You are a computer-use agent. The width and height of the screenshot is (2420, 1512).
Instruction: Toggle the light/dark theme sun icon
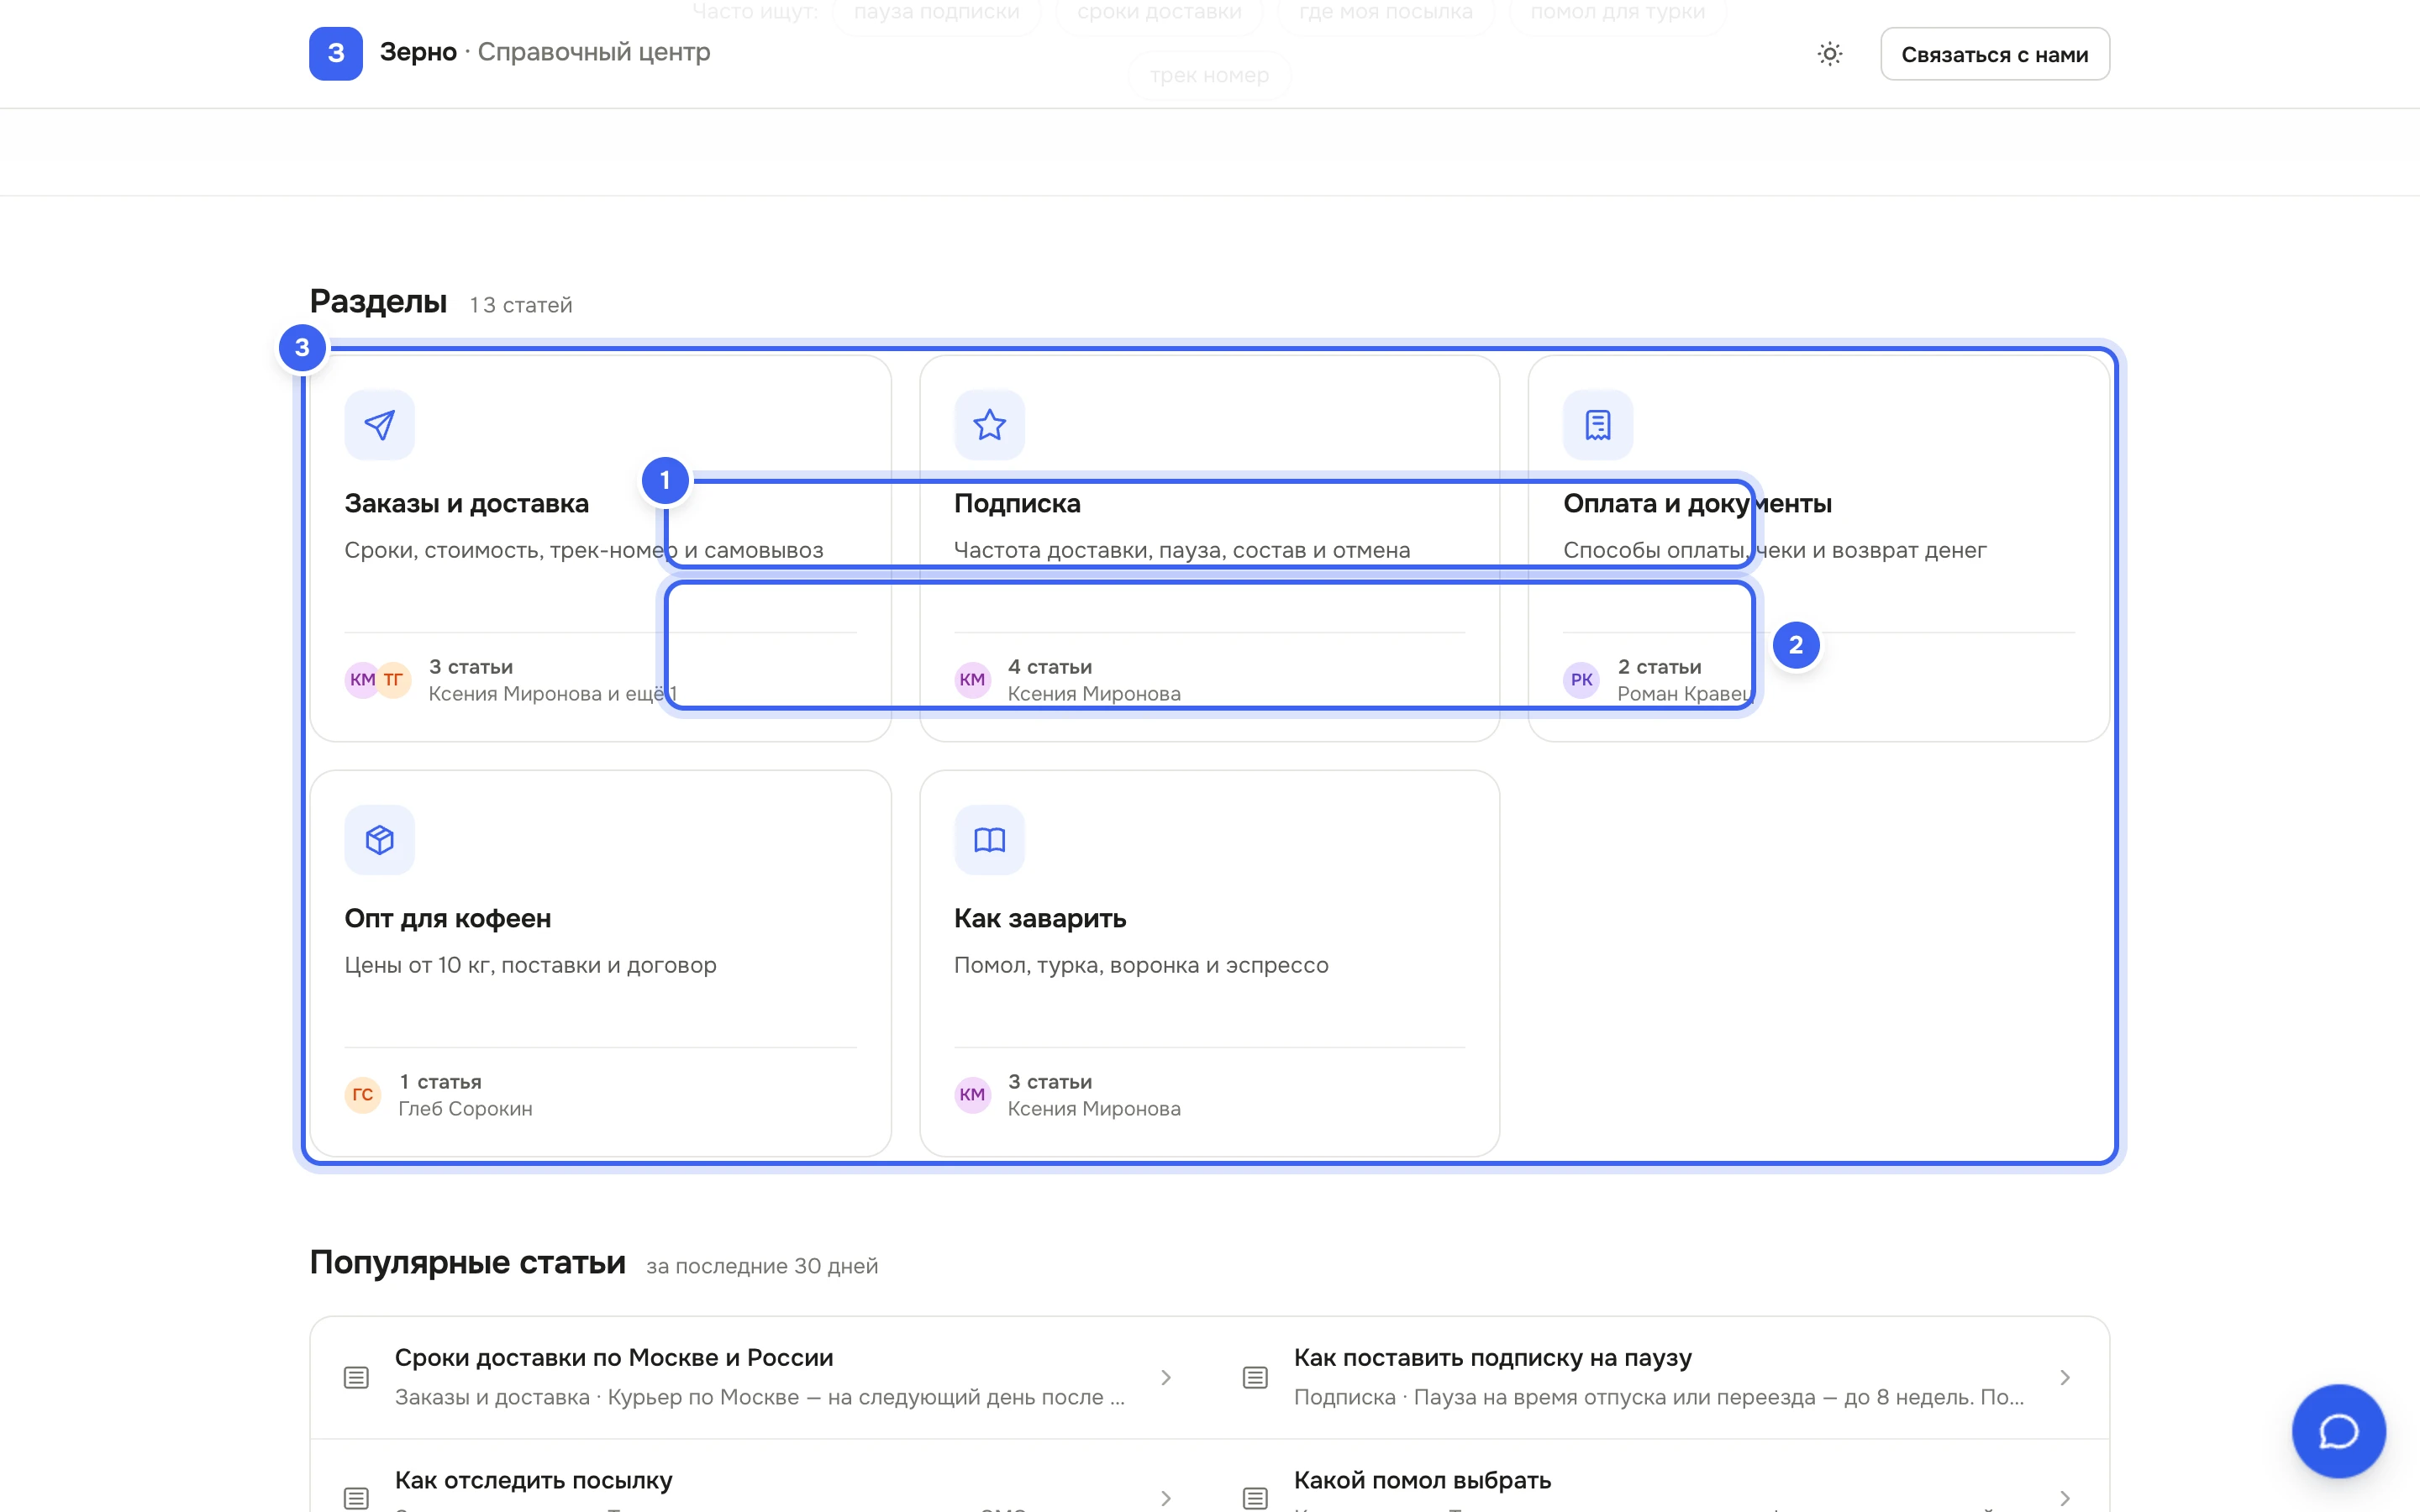pyautogui.click(x=1829, y=54)
